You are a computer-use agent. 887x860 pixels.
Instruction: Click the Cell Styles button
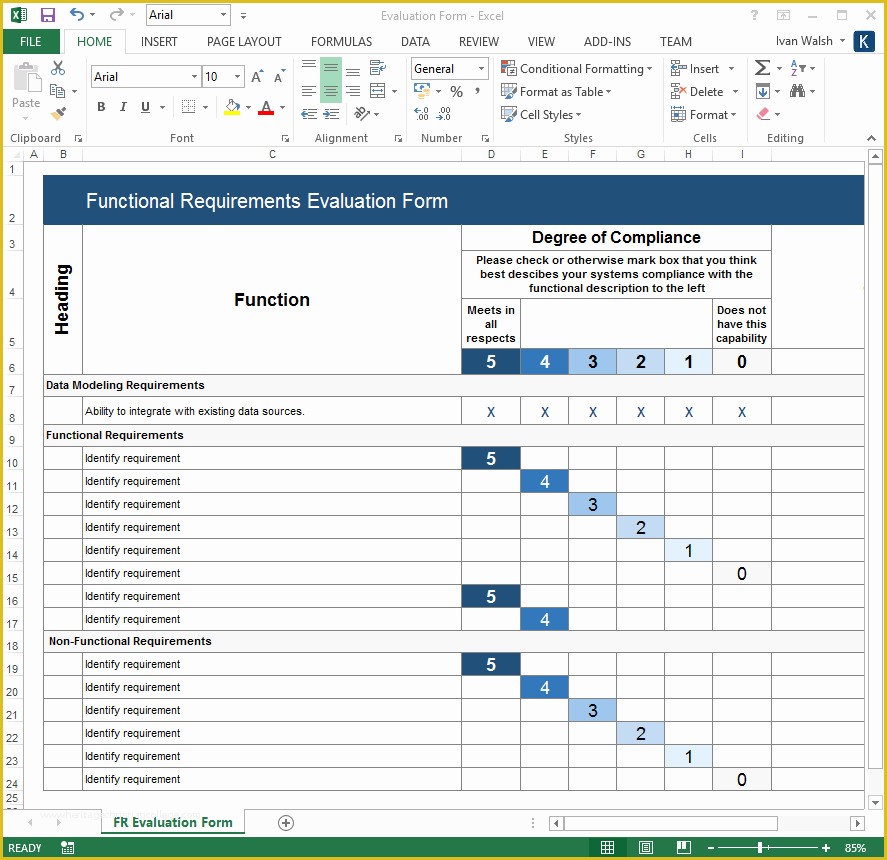pyautogui.click(x=541, y=113)
